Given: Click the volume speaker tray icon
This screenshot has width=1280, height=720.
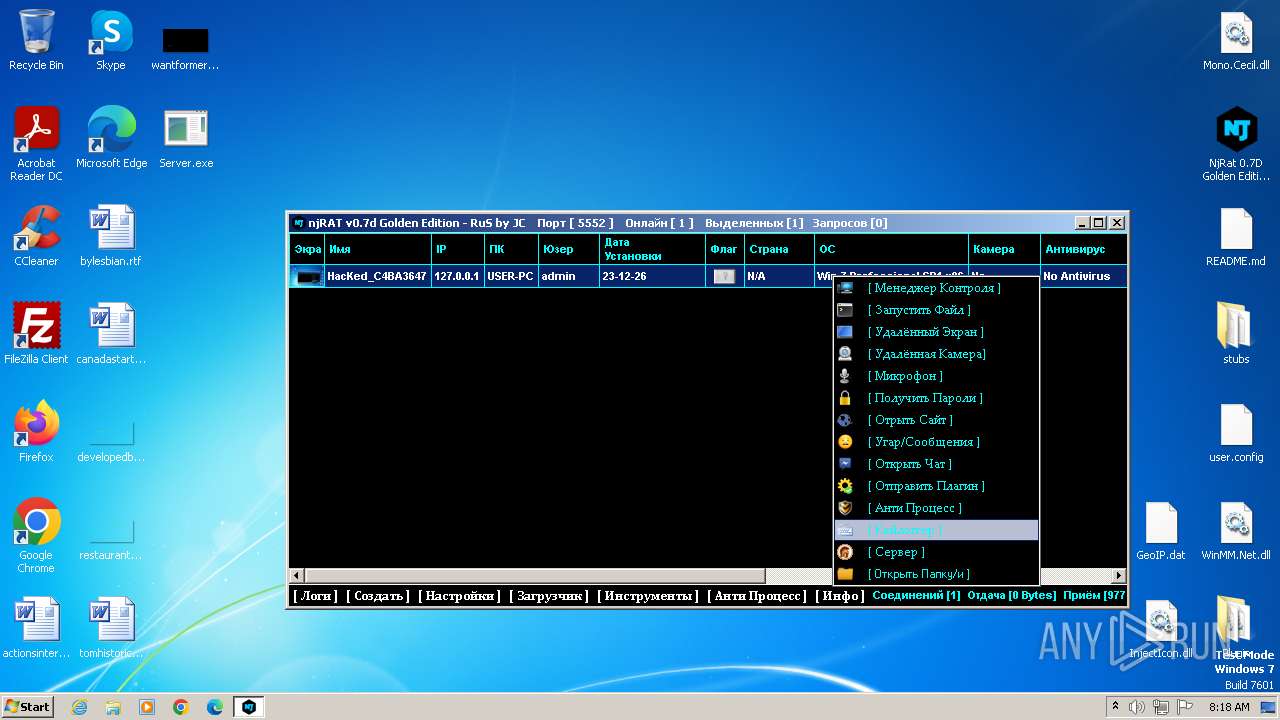Looking at the screenshot, I should point(1137,707).
